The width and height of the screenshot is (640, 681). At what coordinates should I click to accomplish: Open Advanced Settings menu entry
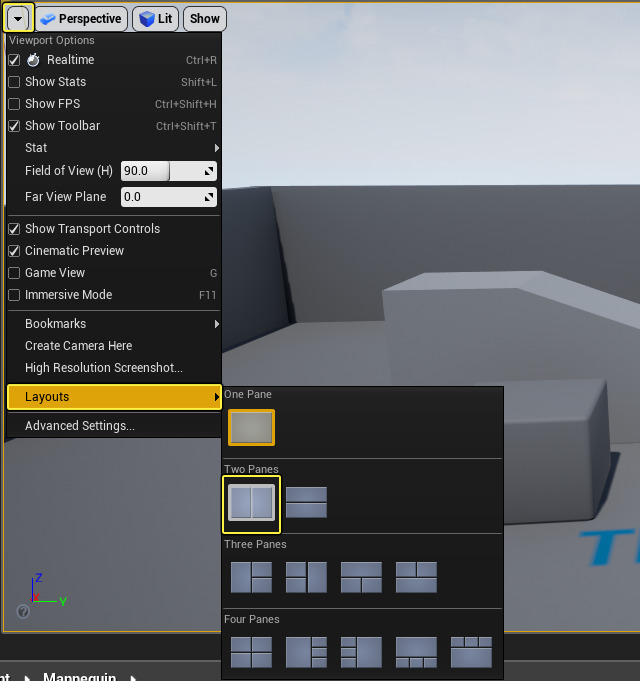click(114, 426)
